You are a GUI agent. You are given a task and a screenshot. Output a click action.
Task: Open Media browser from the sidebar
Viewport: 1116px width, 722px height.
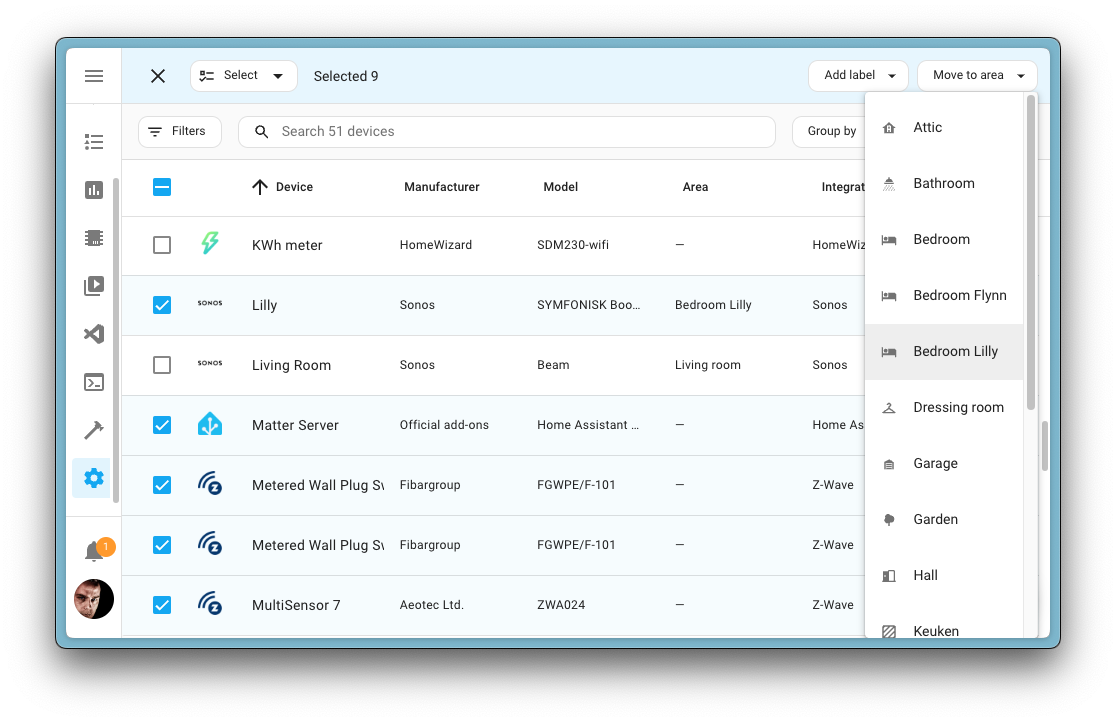point(93,285)
